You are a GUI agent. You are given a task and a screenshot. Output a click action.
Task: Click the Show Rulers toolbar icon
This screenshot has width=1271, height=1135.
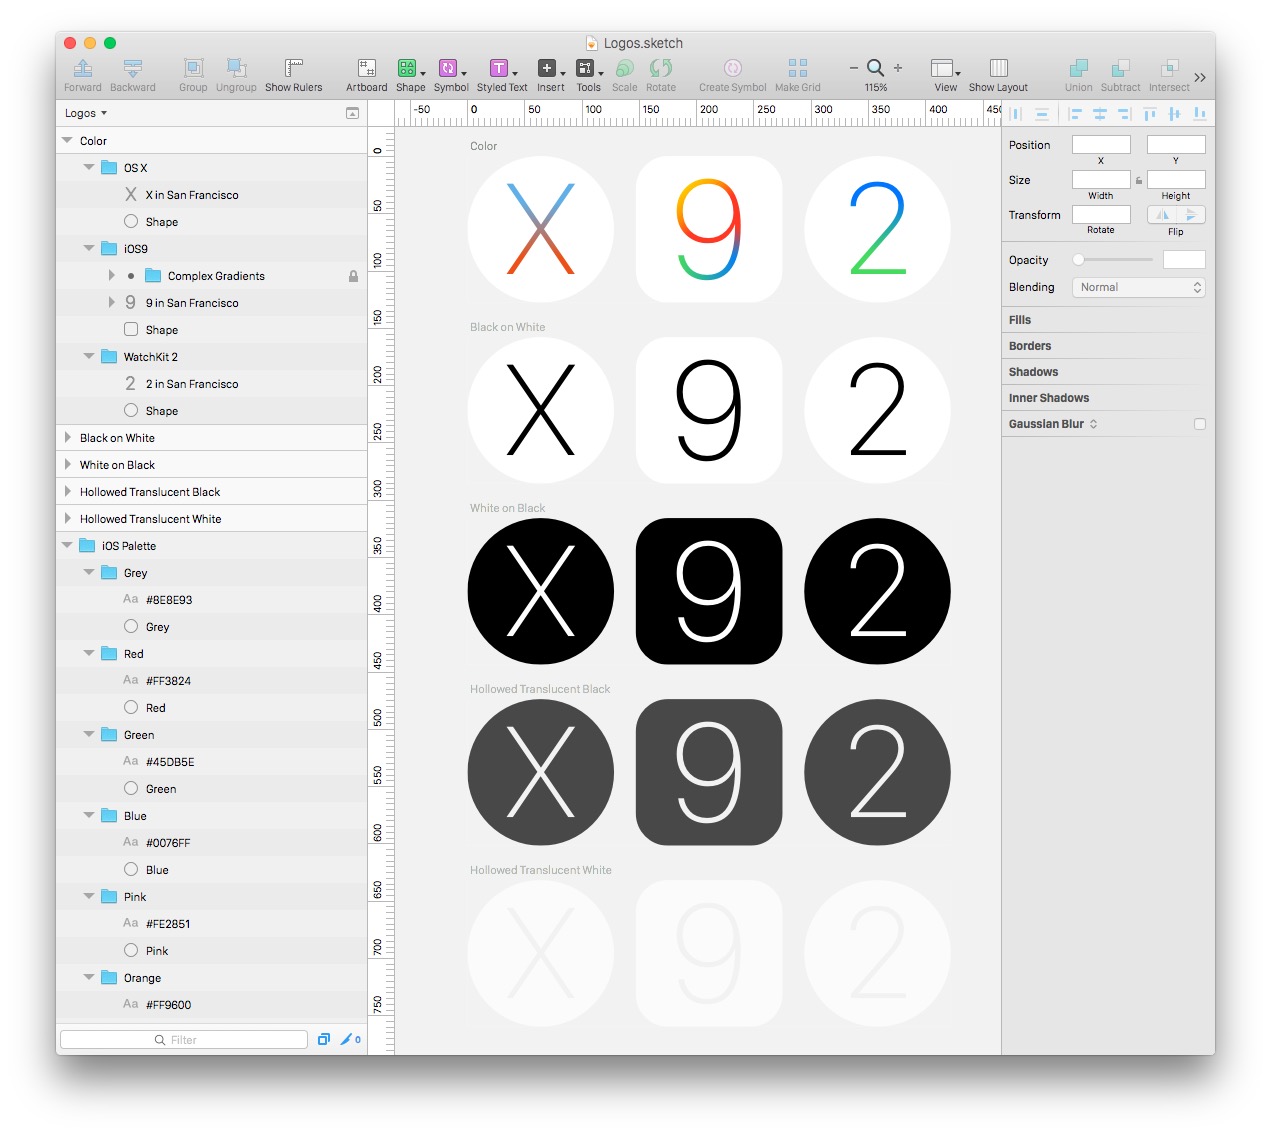(293, 69)
